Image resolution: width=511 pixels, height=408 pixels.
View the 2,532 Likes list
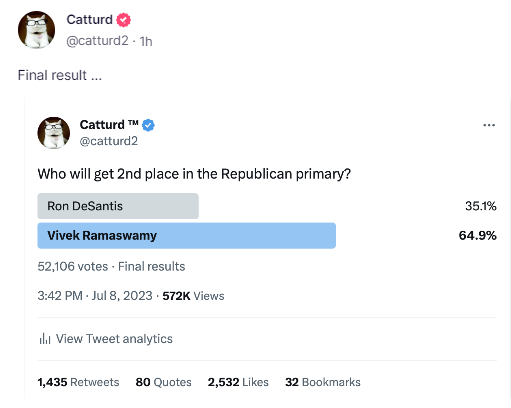point(238,382)
